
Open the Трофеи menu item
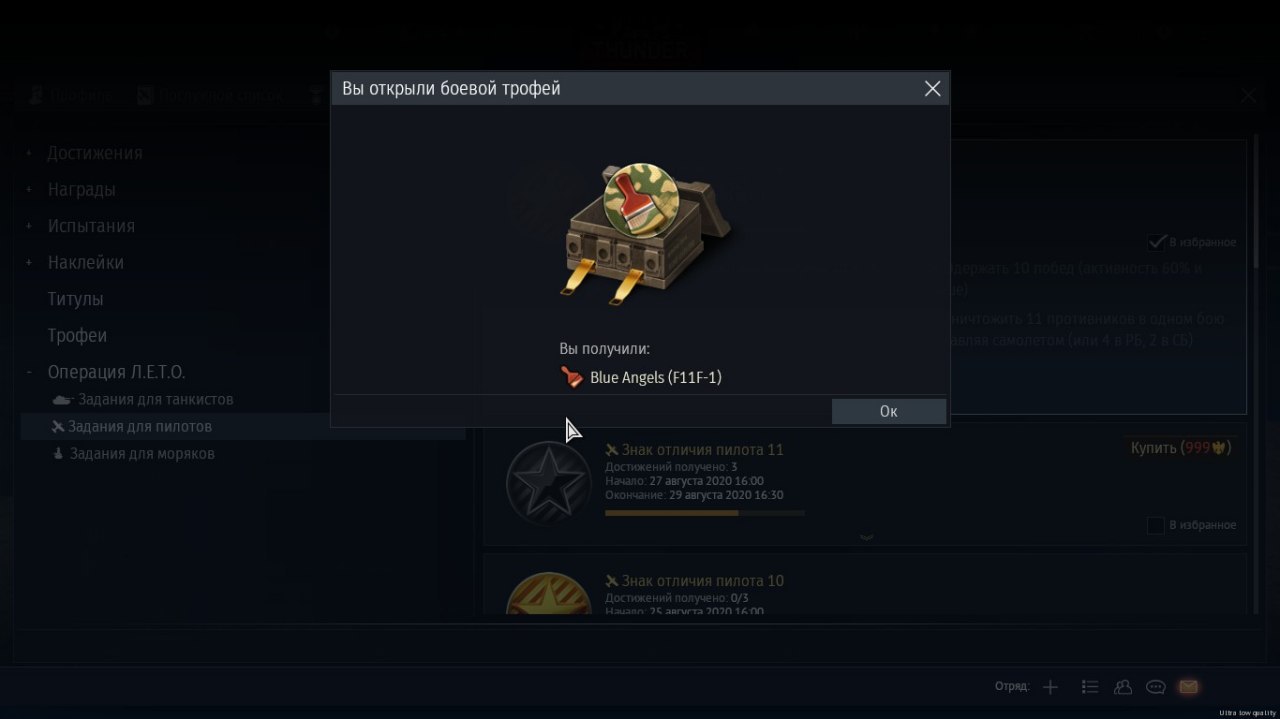[77, 335]
